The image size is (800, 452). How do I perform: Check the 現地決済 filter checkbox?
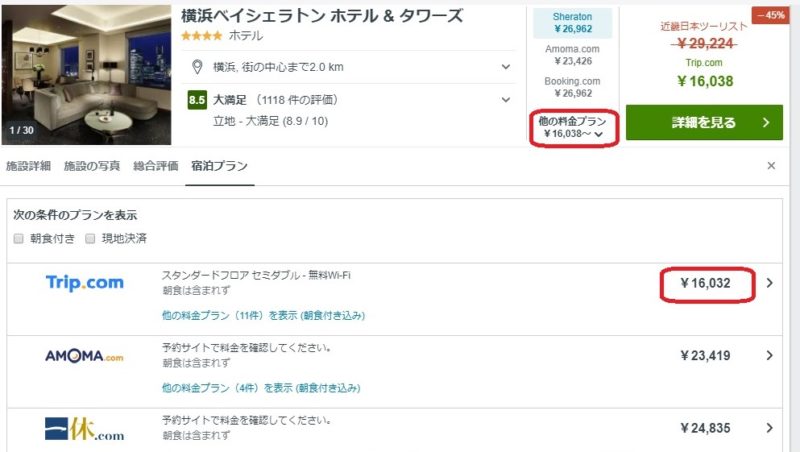pyautogui.click(x=90, y=238)
